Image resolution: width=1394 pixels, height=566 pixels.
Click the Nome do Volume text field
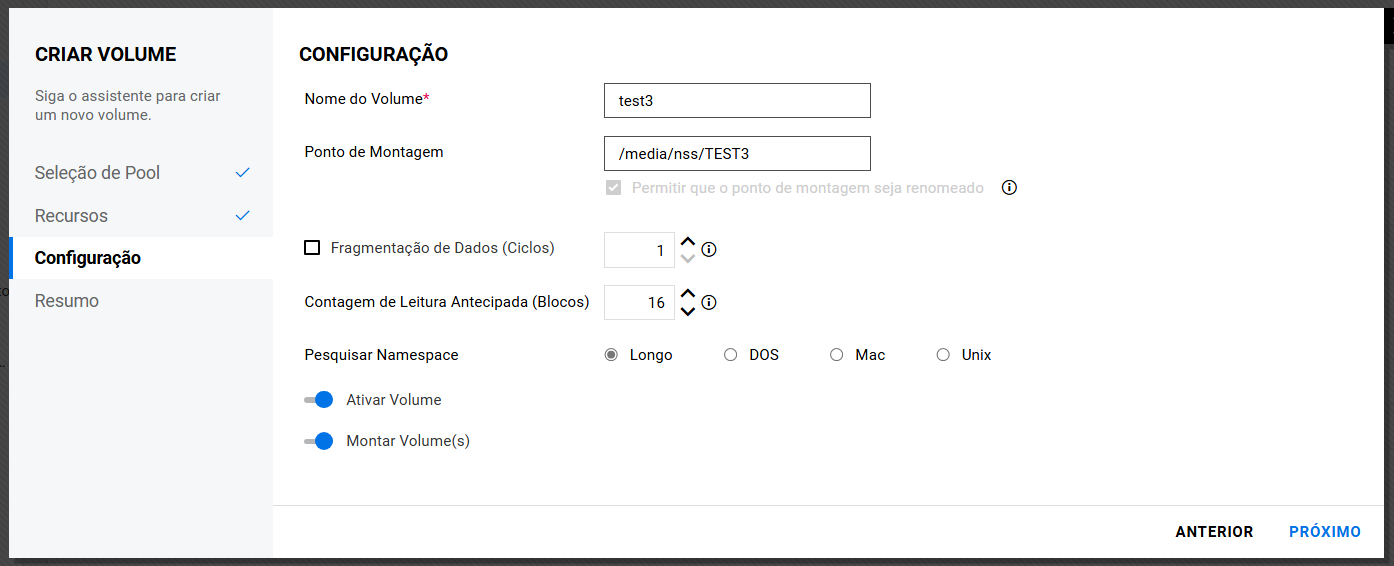[737, 101]
